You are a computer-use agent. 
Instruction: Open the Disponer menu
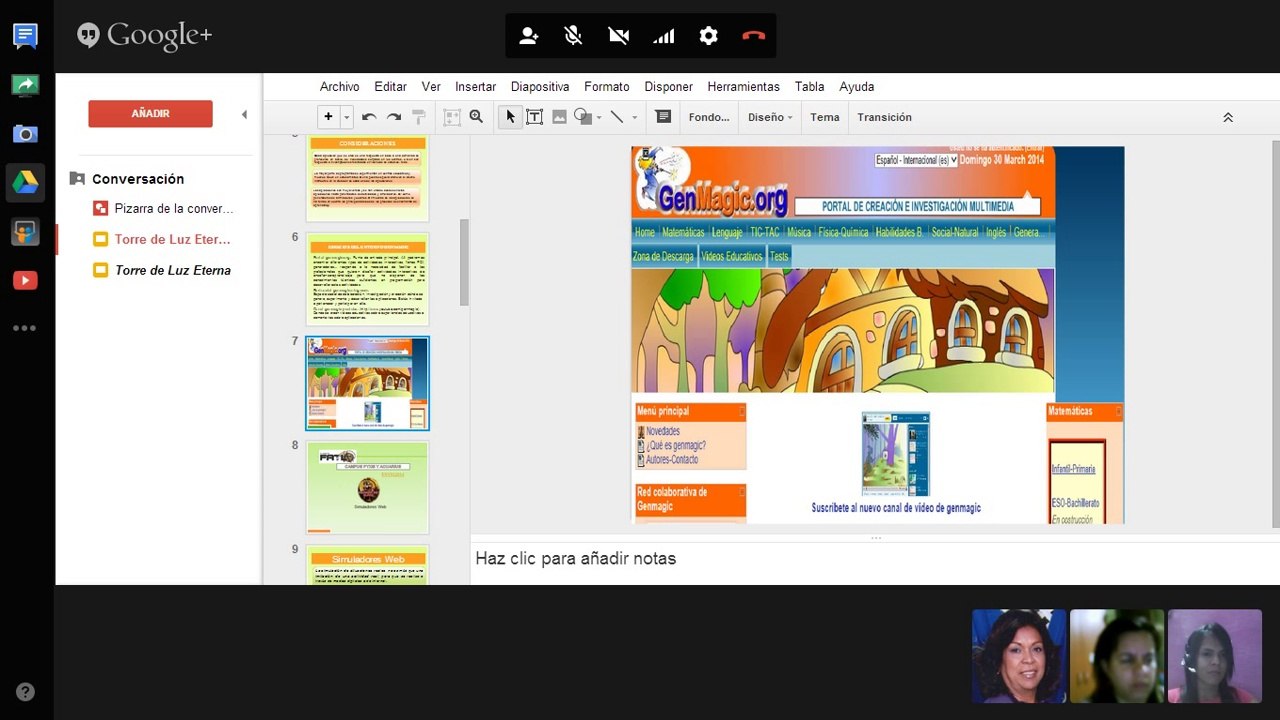[x=669, y=87]
